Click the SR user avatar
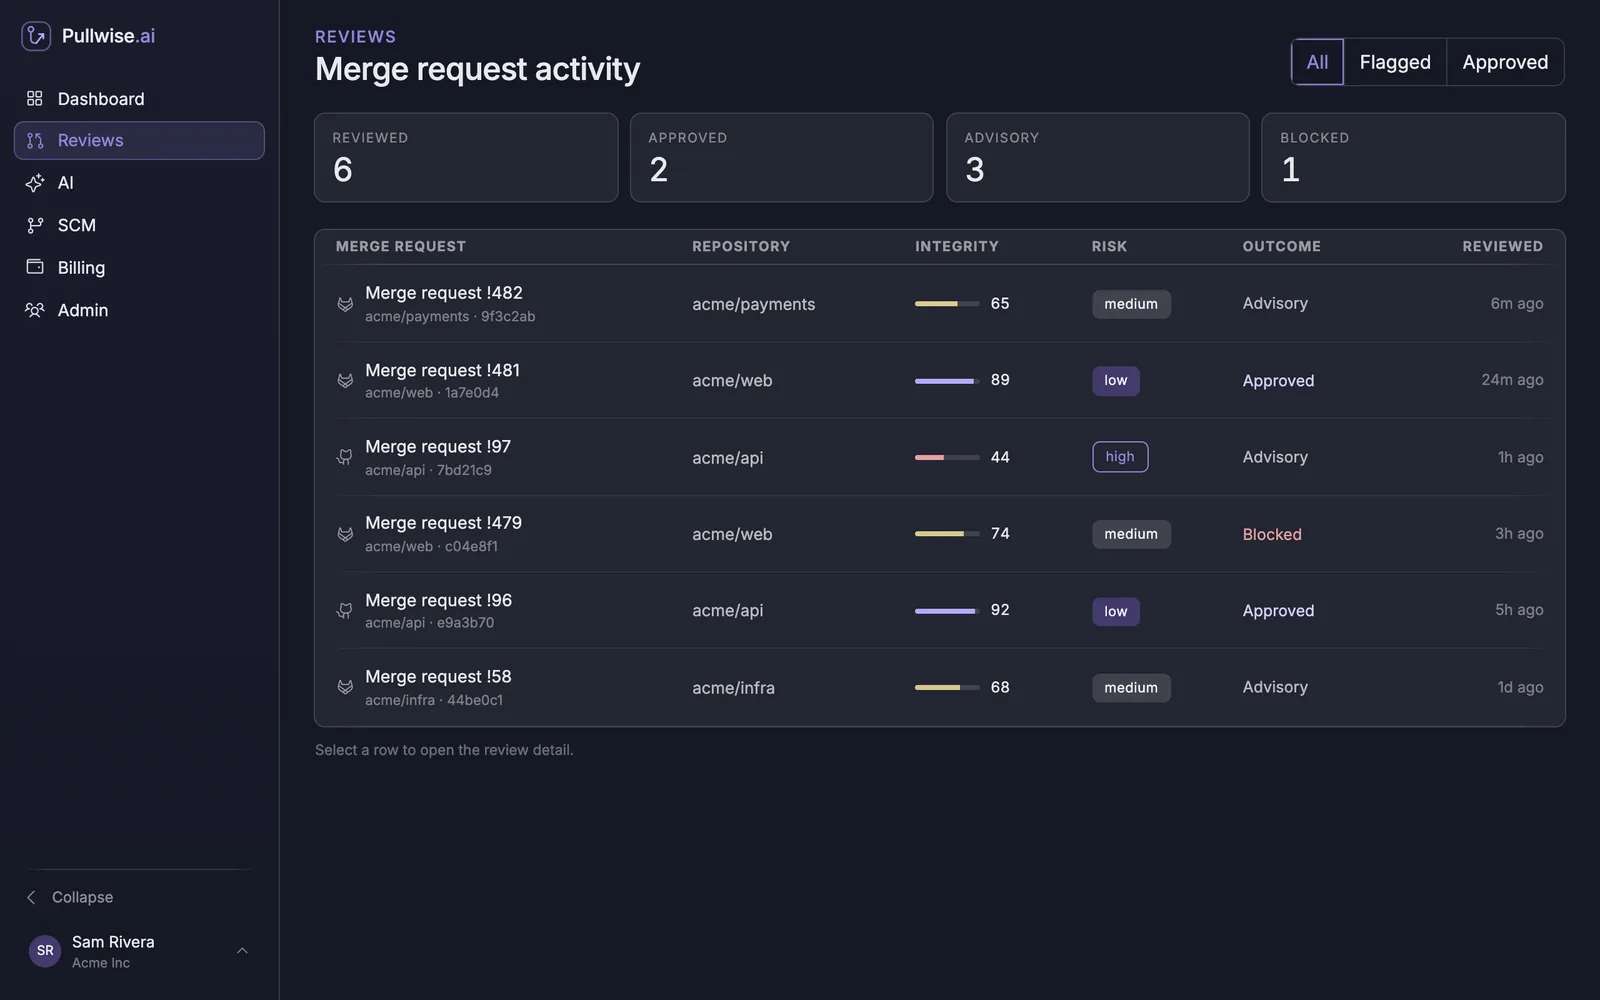The width and height of the screenshot is (1600, 1000). pyautogui.click(x=45, y=951)
